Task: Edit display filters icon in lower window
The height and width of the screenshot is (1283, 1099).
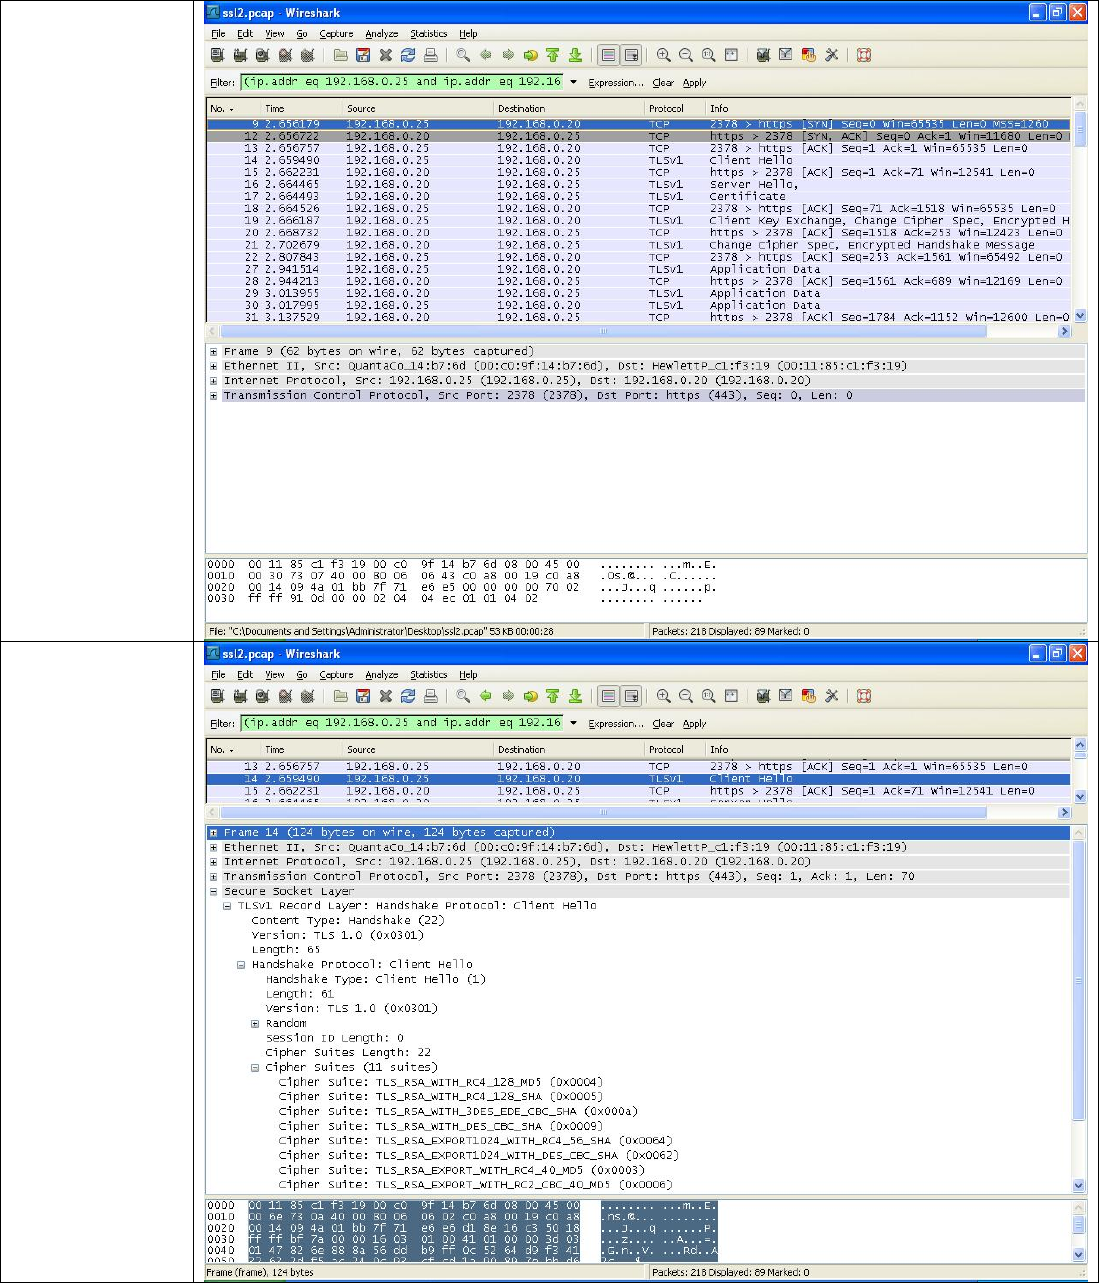Action: click(786, 696)
